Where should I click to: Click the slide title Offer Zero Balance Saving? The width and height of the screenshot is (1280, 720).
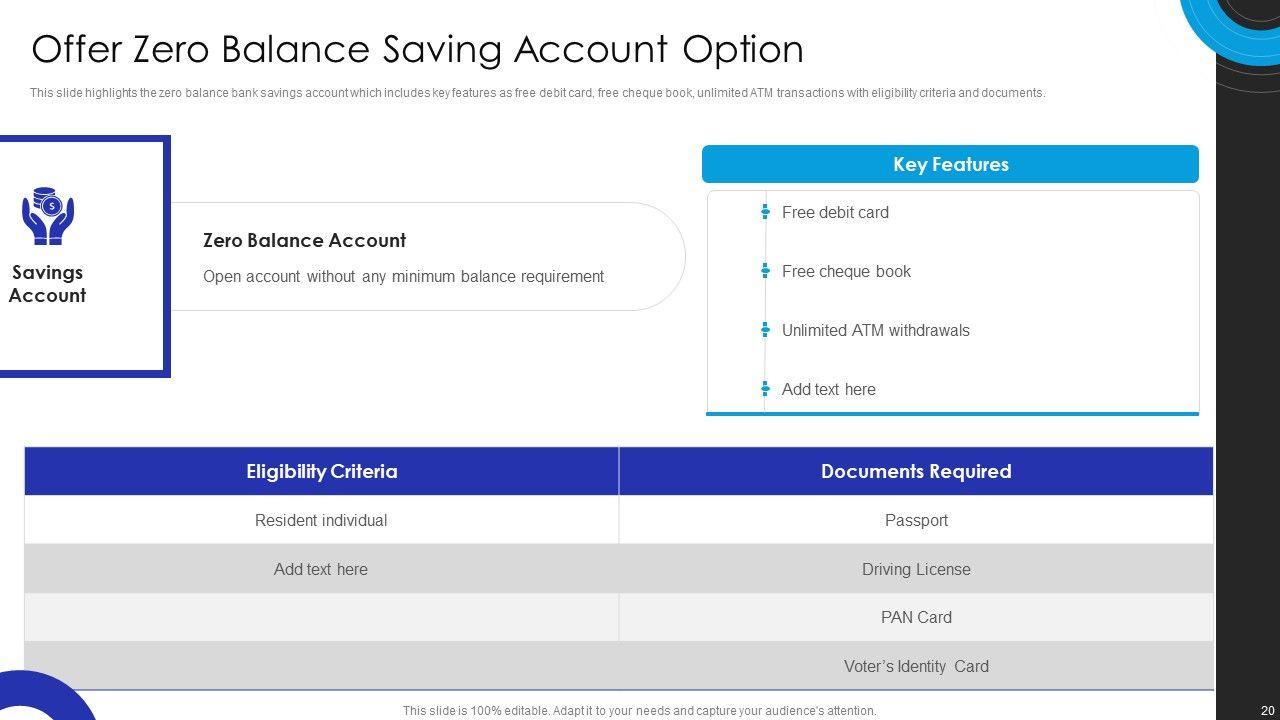(418, 49)
